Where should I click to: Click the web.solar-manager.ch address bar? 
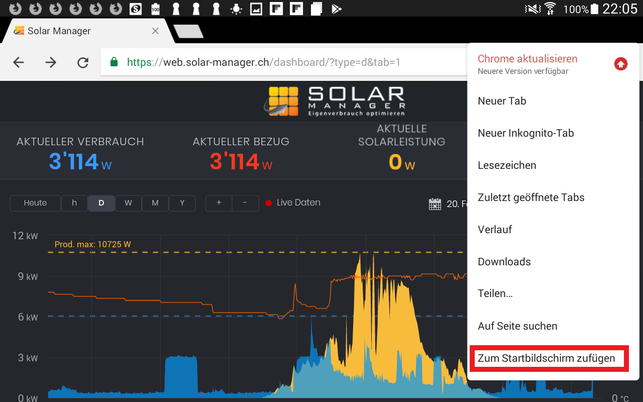coord(283,62)
